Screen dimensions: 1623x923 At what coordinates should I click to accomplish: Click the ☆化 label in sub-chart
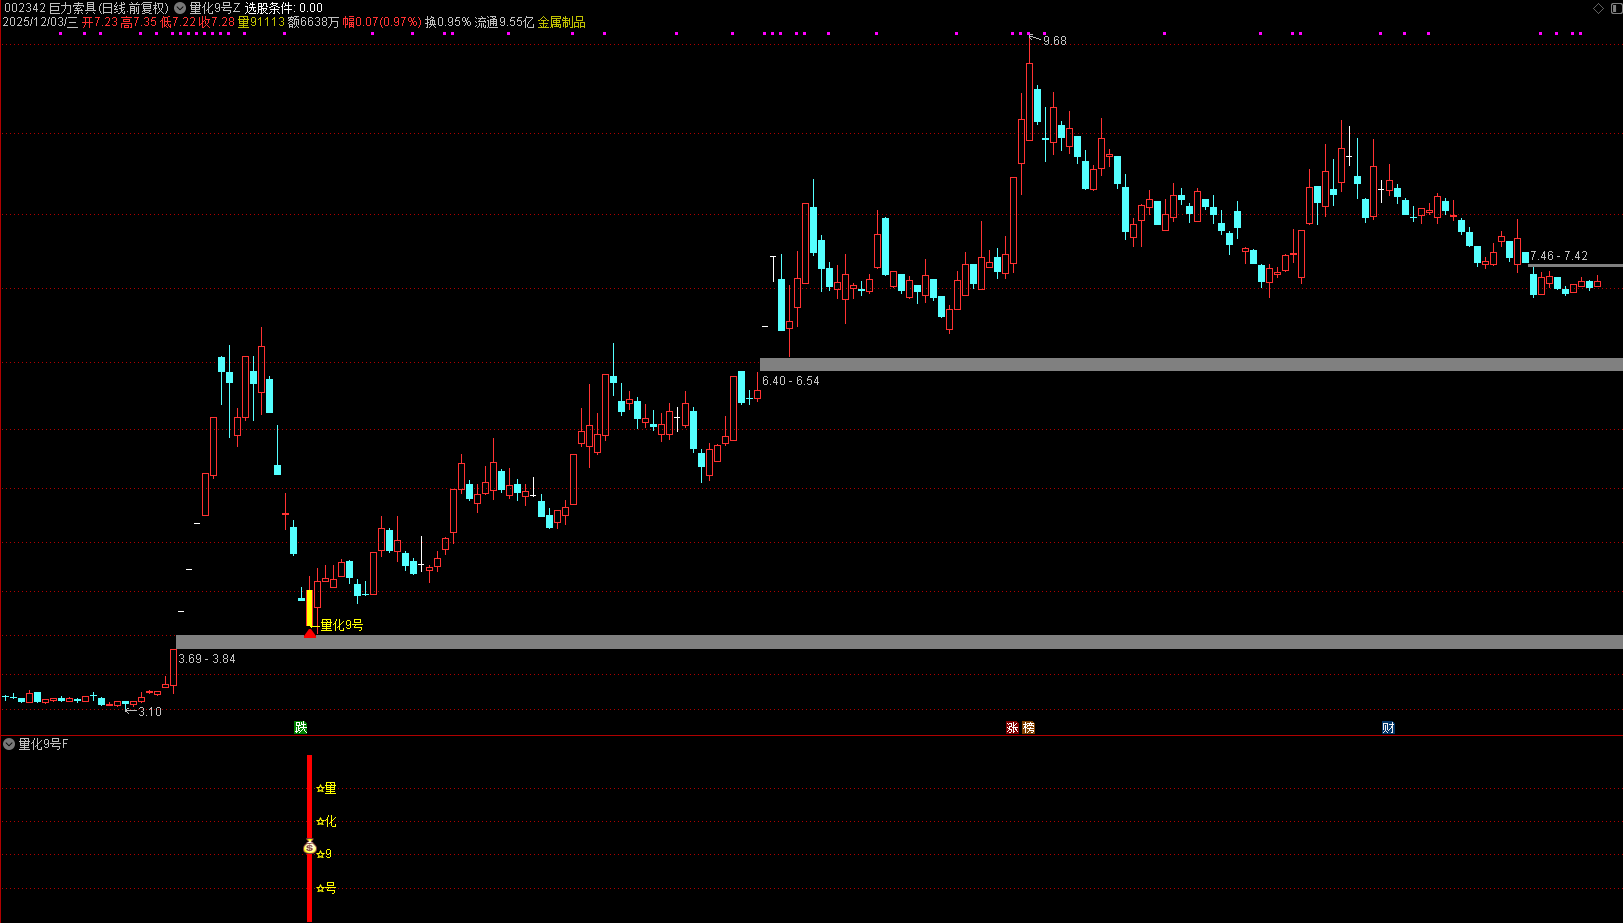click(x=326, y=822)
